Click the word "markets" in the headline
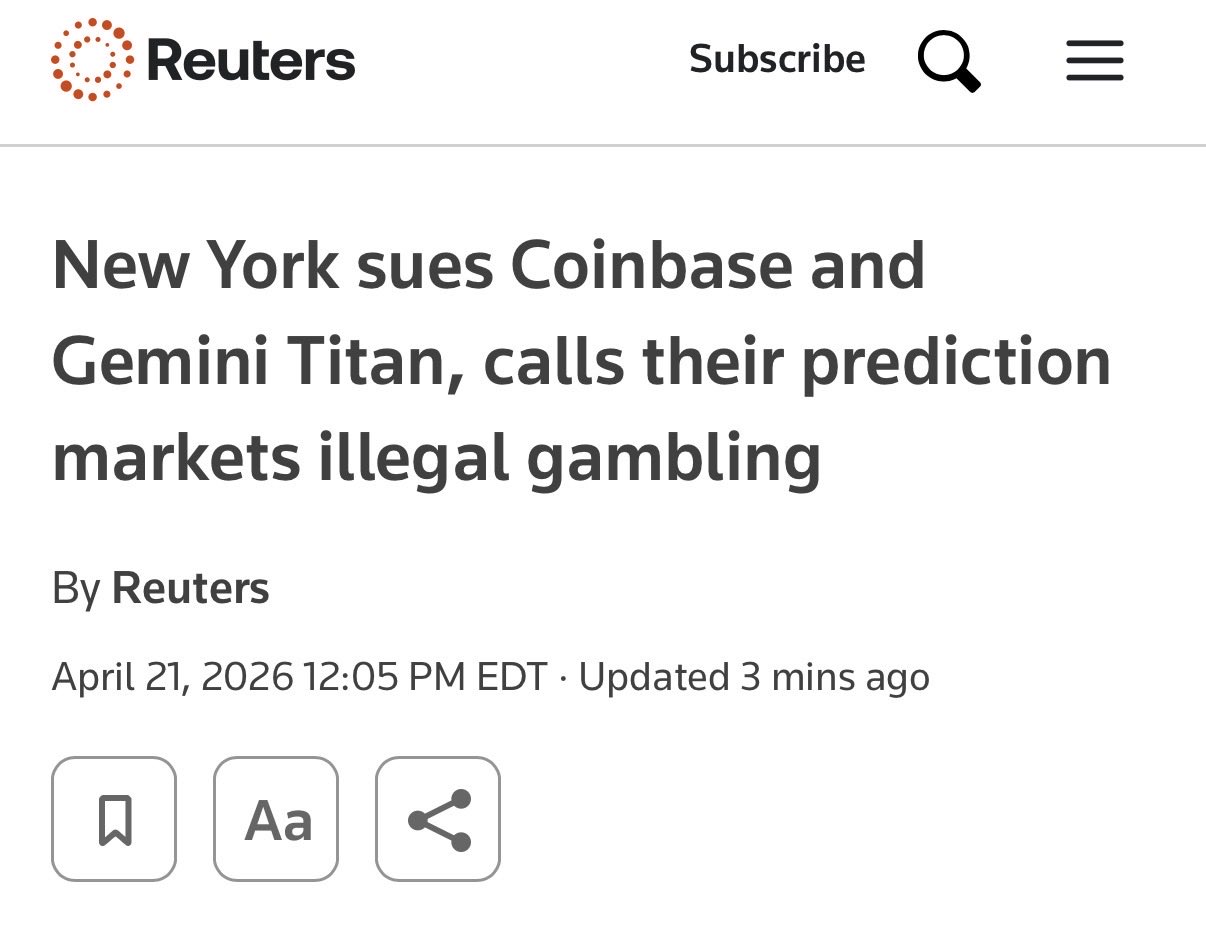Image resolution: width=1206 pixels, height=944 pixels. click(x=176, y=457)
